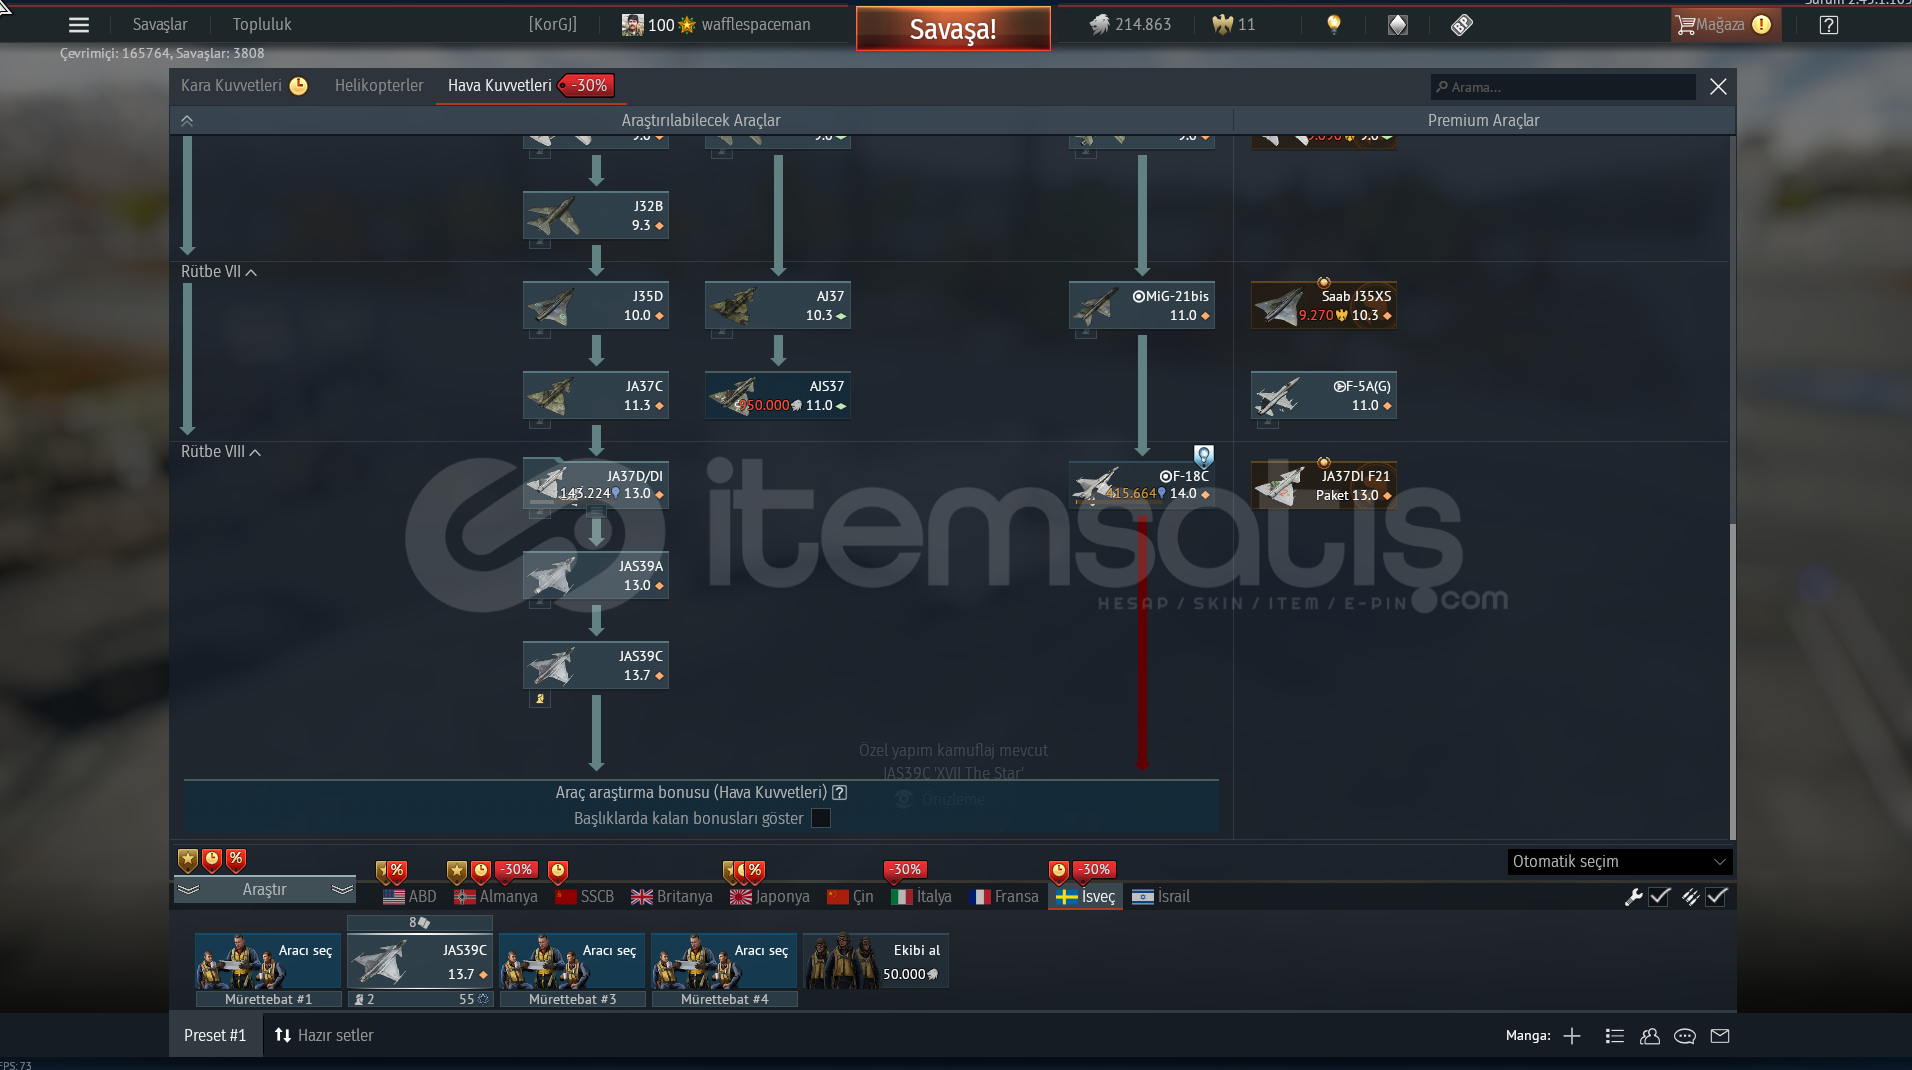1912x1070 pixels.
Task: Switch to İtalya nation tab
Action: pos(922,897)
